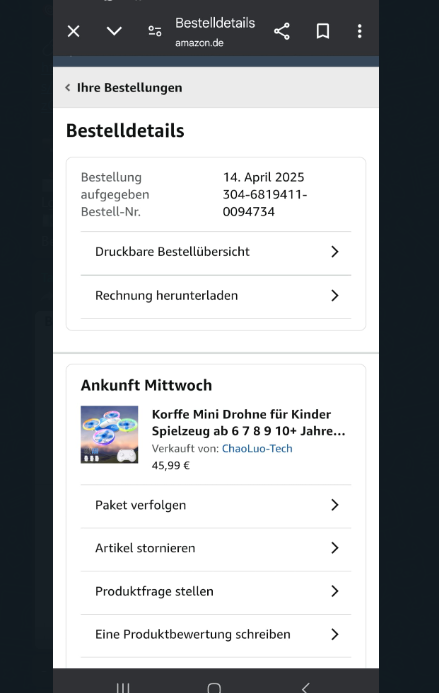This screenshot has width=439, height=693.
Task: Open site settings tune icon
Action: [155, 31]
